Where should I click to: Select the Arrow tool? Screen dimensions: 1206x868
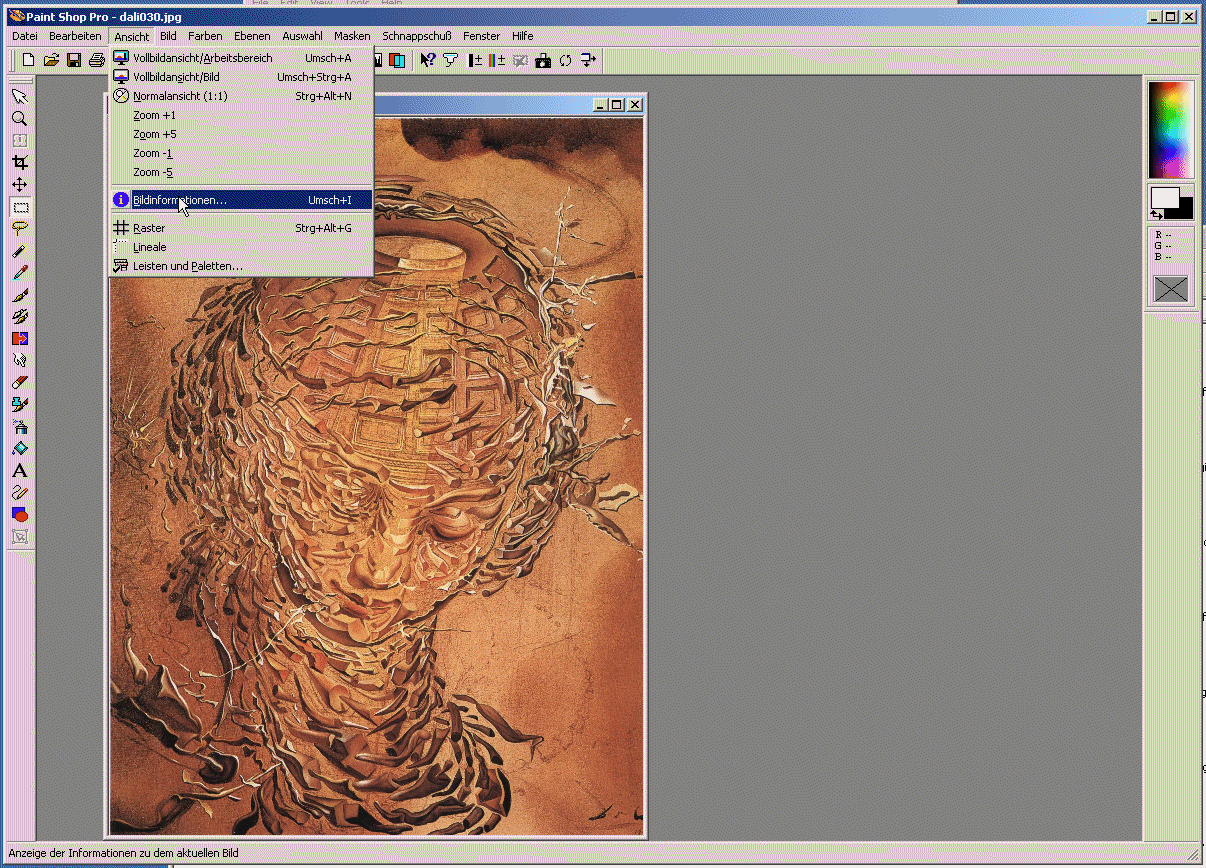click(20, 96)
